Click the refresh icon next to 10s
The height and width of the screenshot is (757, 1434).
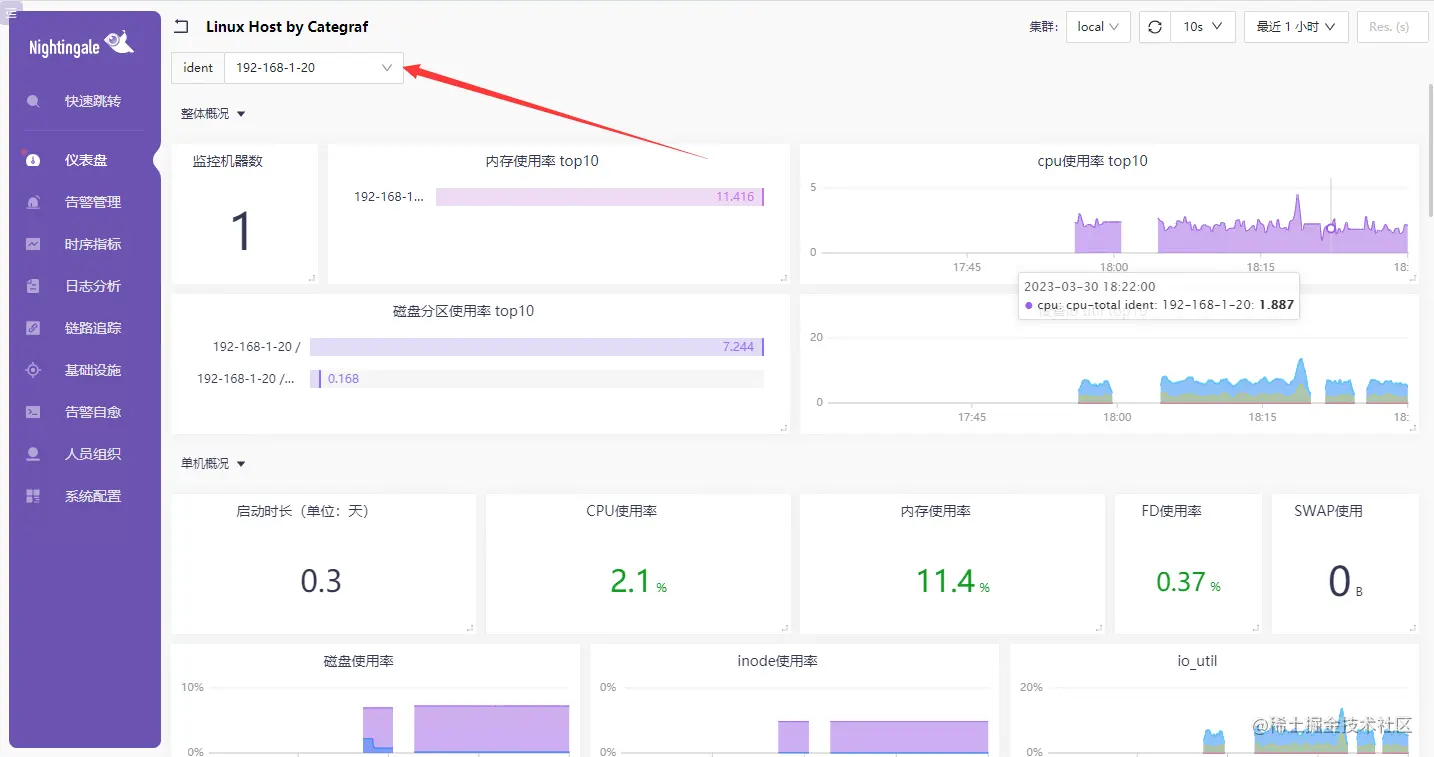[1155, 27]
